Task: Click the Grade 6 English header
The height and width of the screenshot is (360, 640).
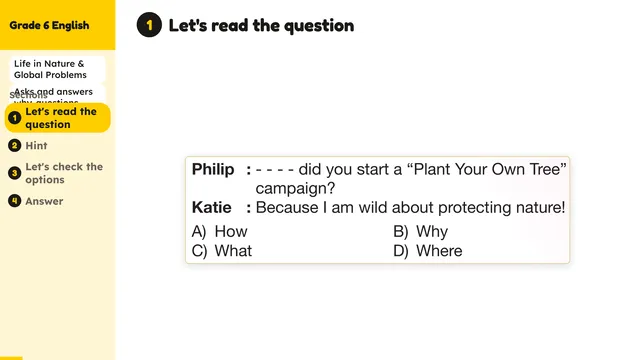Action: (x=49, y=25)
